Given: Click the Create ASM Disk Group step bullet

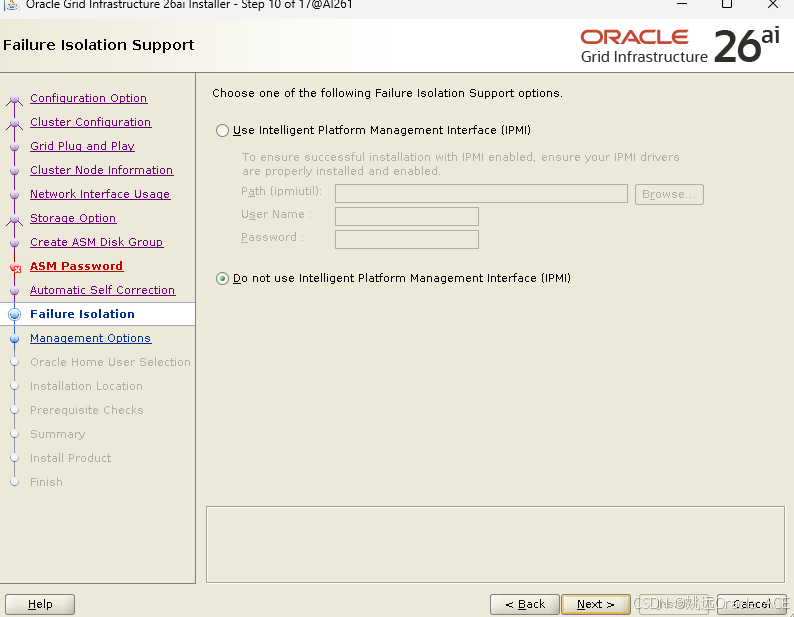Looking at the screenshot, I should [x=15, y=243].
